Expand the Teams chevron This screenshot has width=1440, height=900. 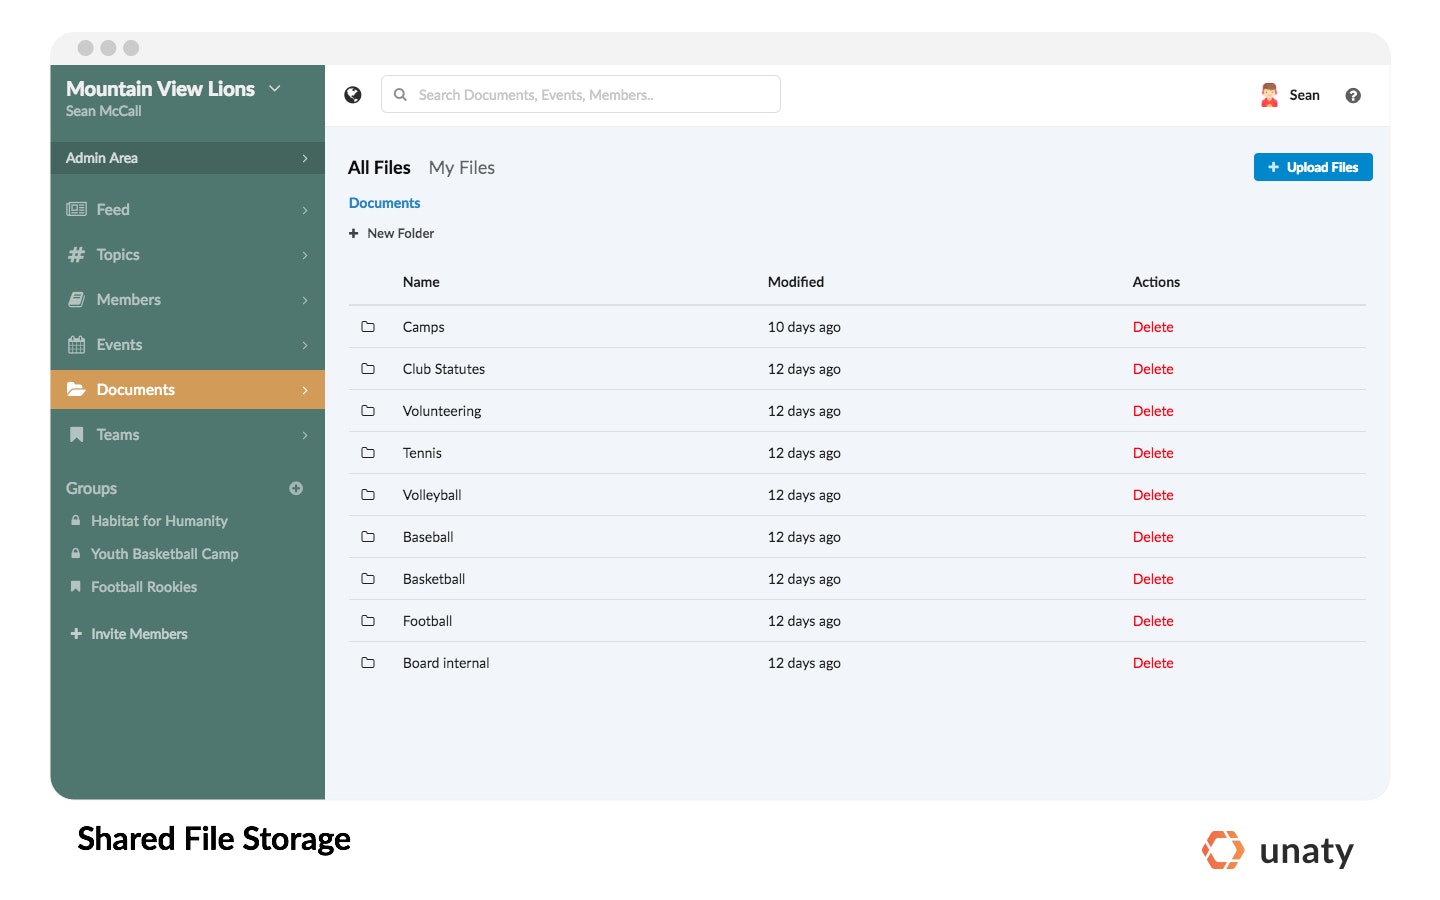[x=305, y=435]
